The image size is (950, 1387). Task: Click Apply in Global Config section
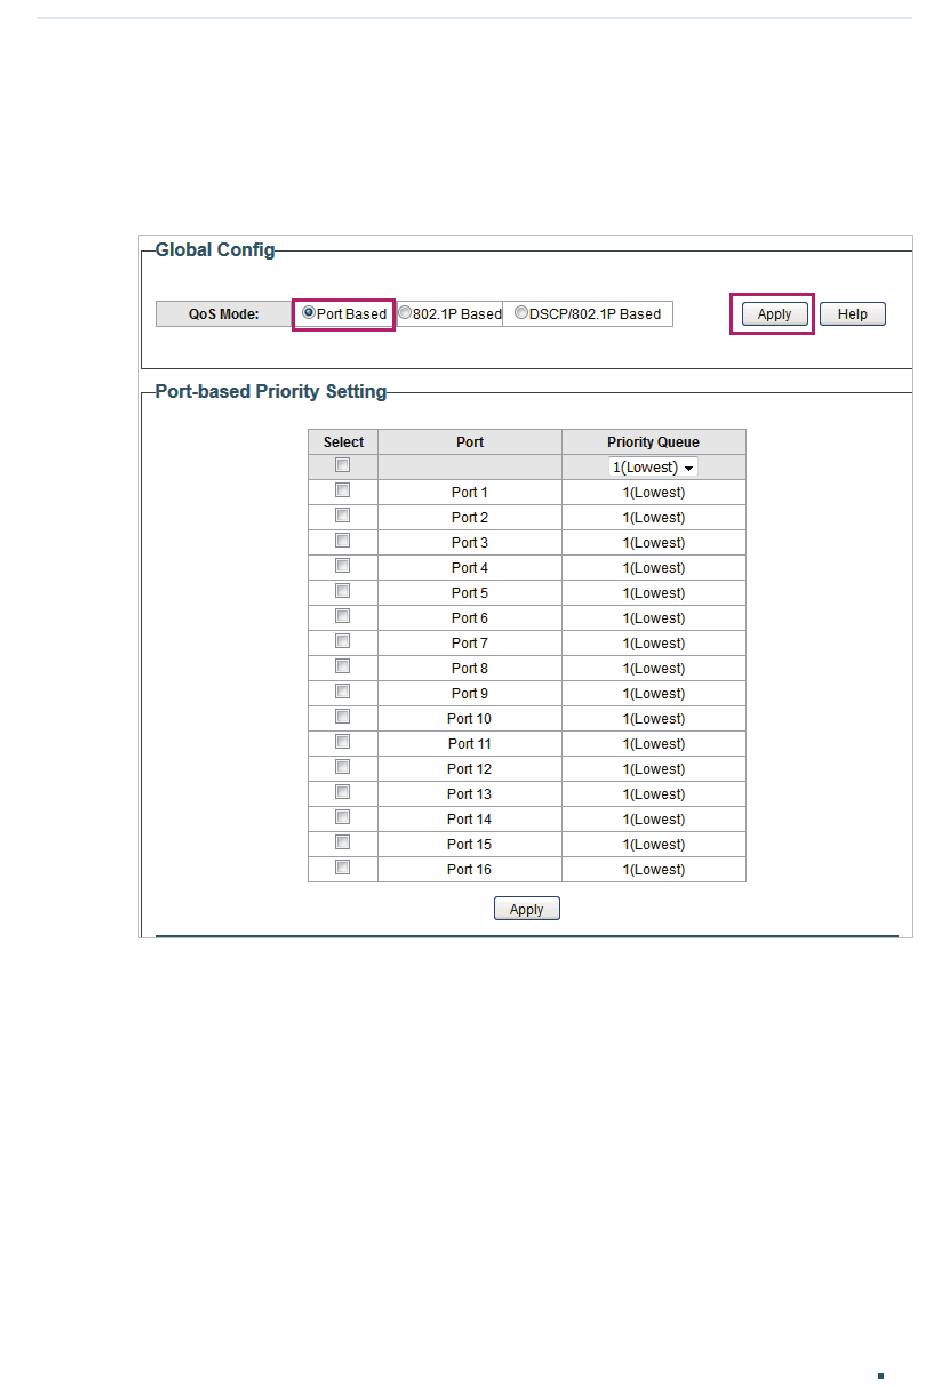774,314
